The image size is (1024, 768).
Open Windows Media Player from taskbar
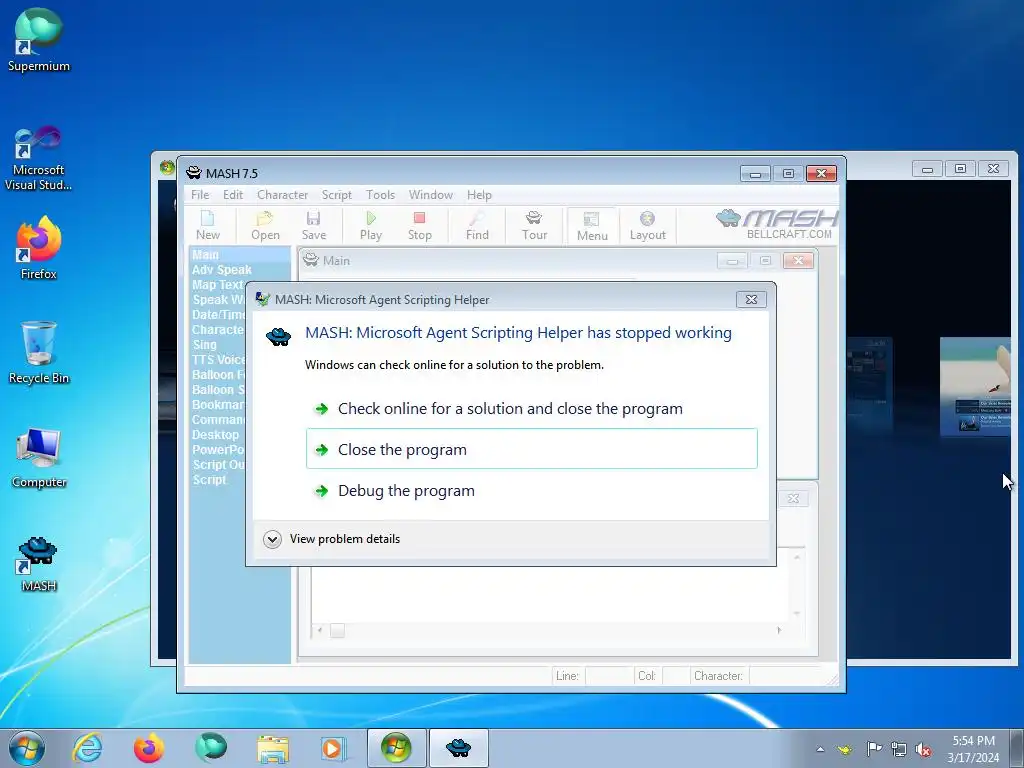(334, 748)
